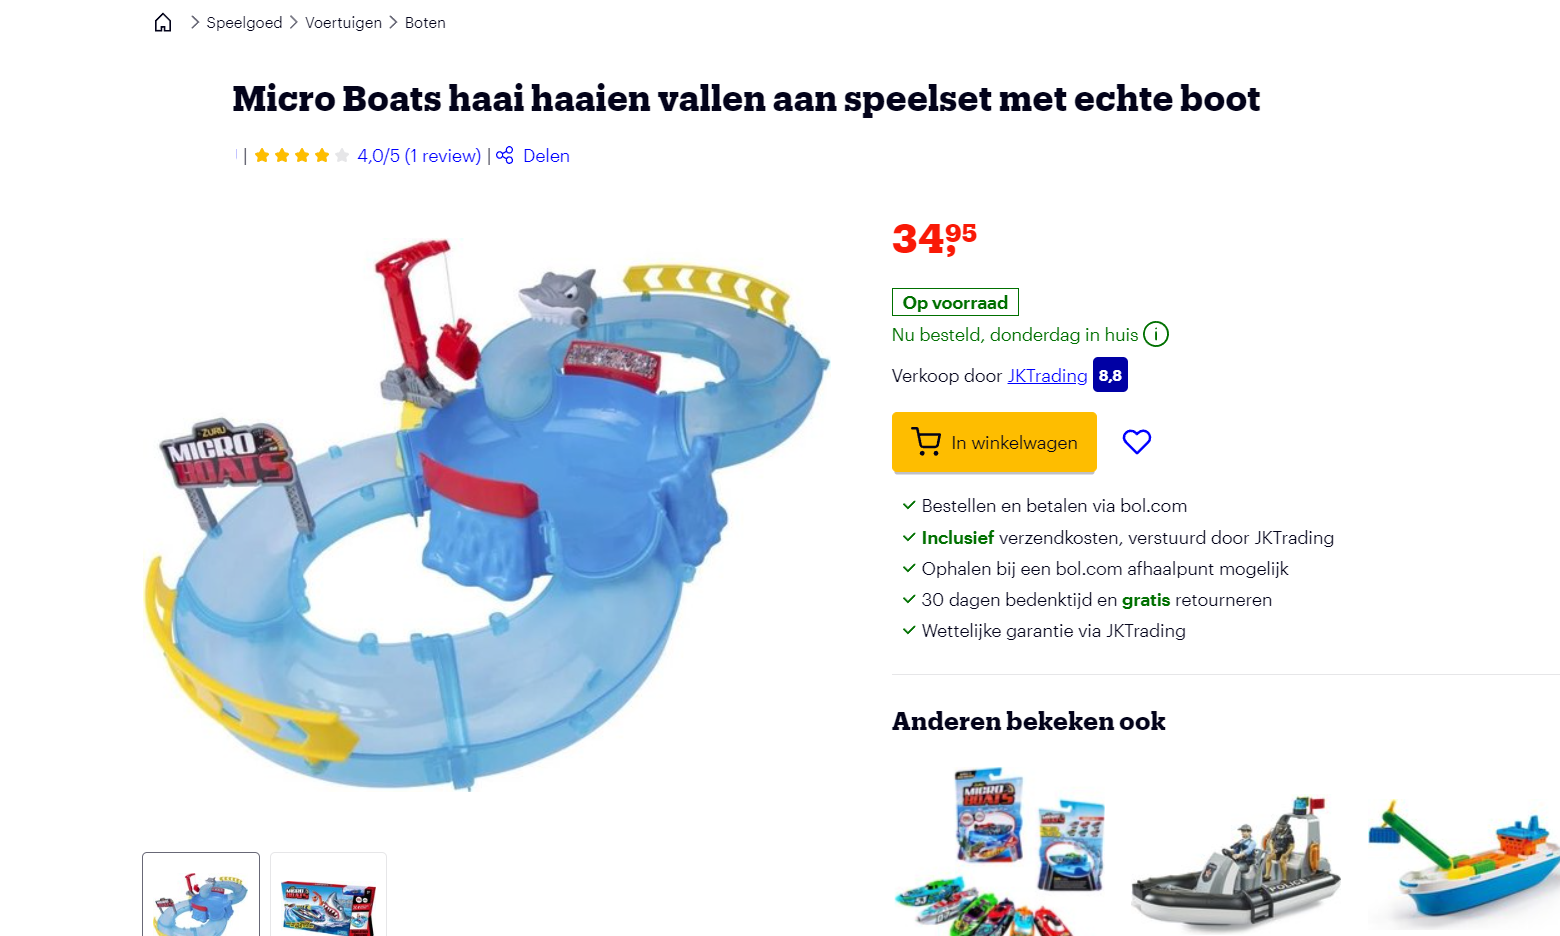This screenshot has height=936, width=1560.
Task: Open the 4,0/5 (1 review) link
Action: coord(419,155)
